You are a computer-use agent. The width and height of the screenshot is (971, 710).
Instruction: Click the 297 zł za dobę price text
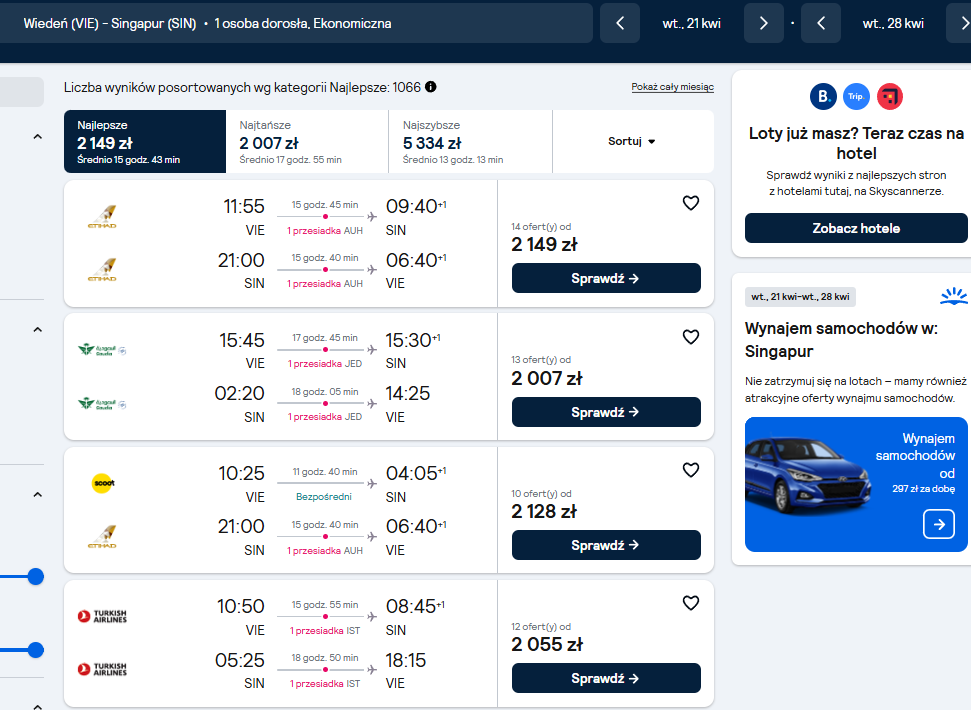[x=923, y=488]
